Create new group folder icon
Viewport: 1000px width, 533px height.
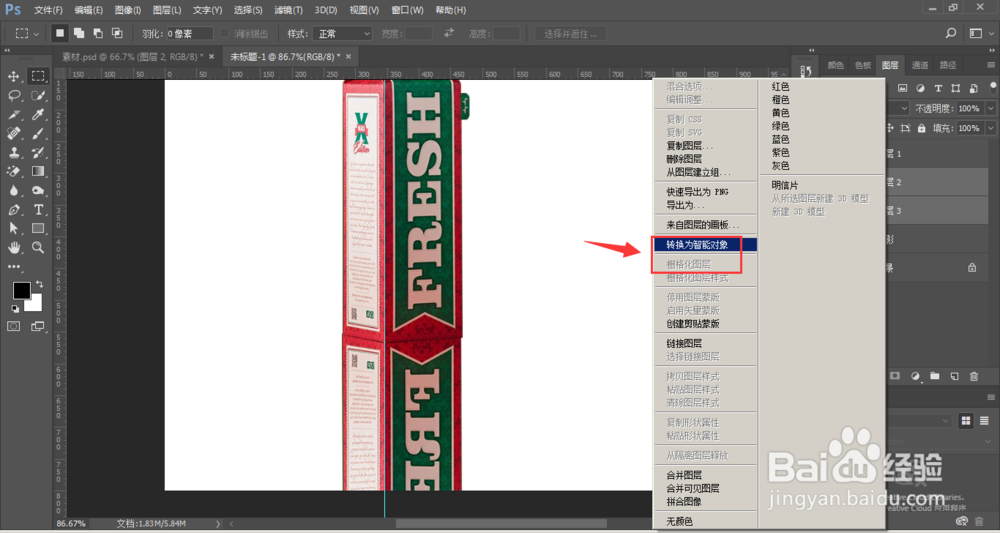[935, 376]
